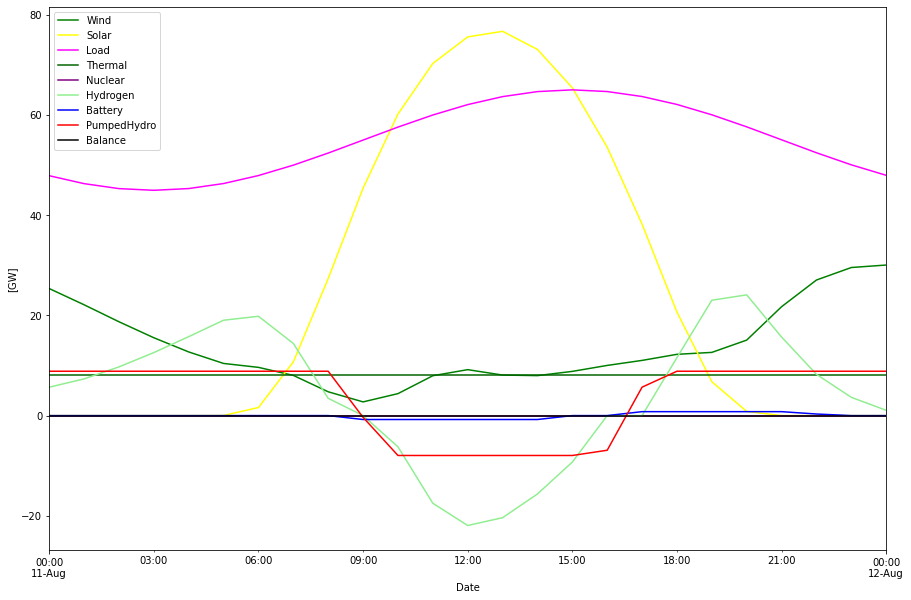This screenshot has width=911, height=600.
Task: Click the 60 y-axis tick label
Action: [x=36, y=115]
